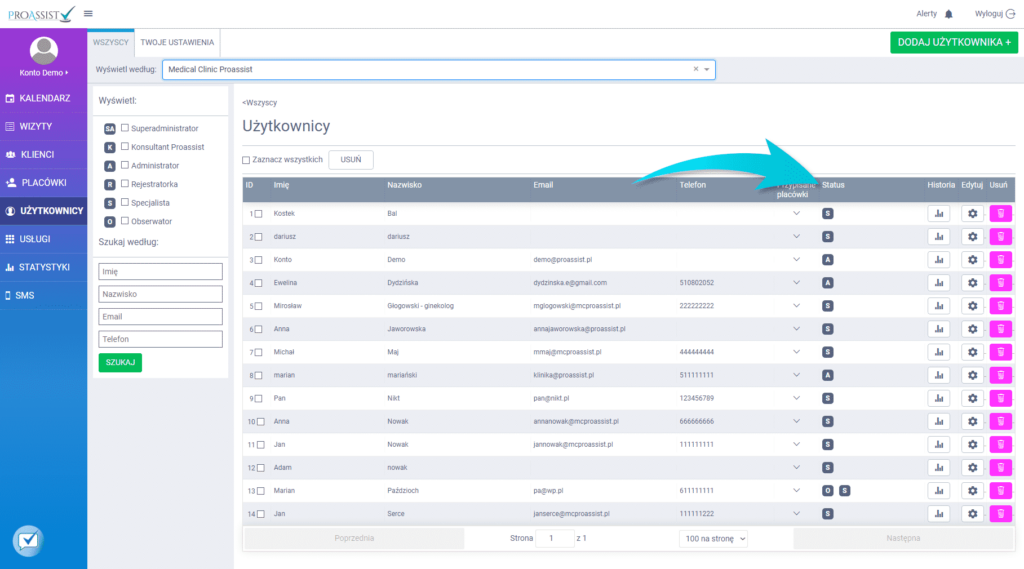
Task: Open STATYSTYKI in the sidebar
Action: 43,267
